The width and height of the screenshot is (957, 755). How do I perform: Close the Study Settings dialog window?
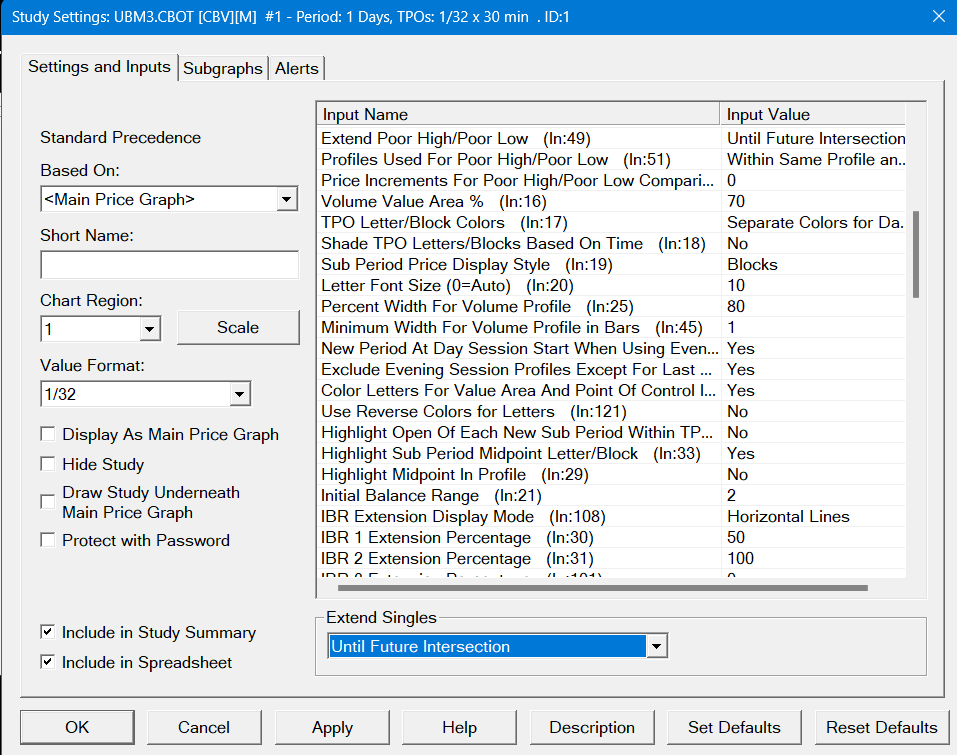(937, 16)
